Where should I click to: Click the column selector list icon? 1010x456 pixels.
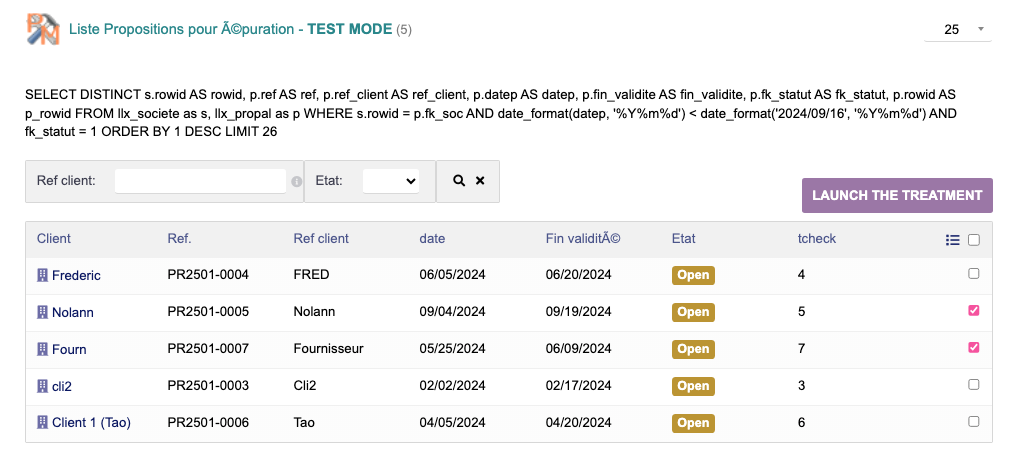coord(952,240)
